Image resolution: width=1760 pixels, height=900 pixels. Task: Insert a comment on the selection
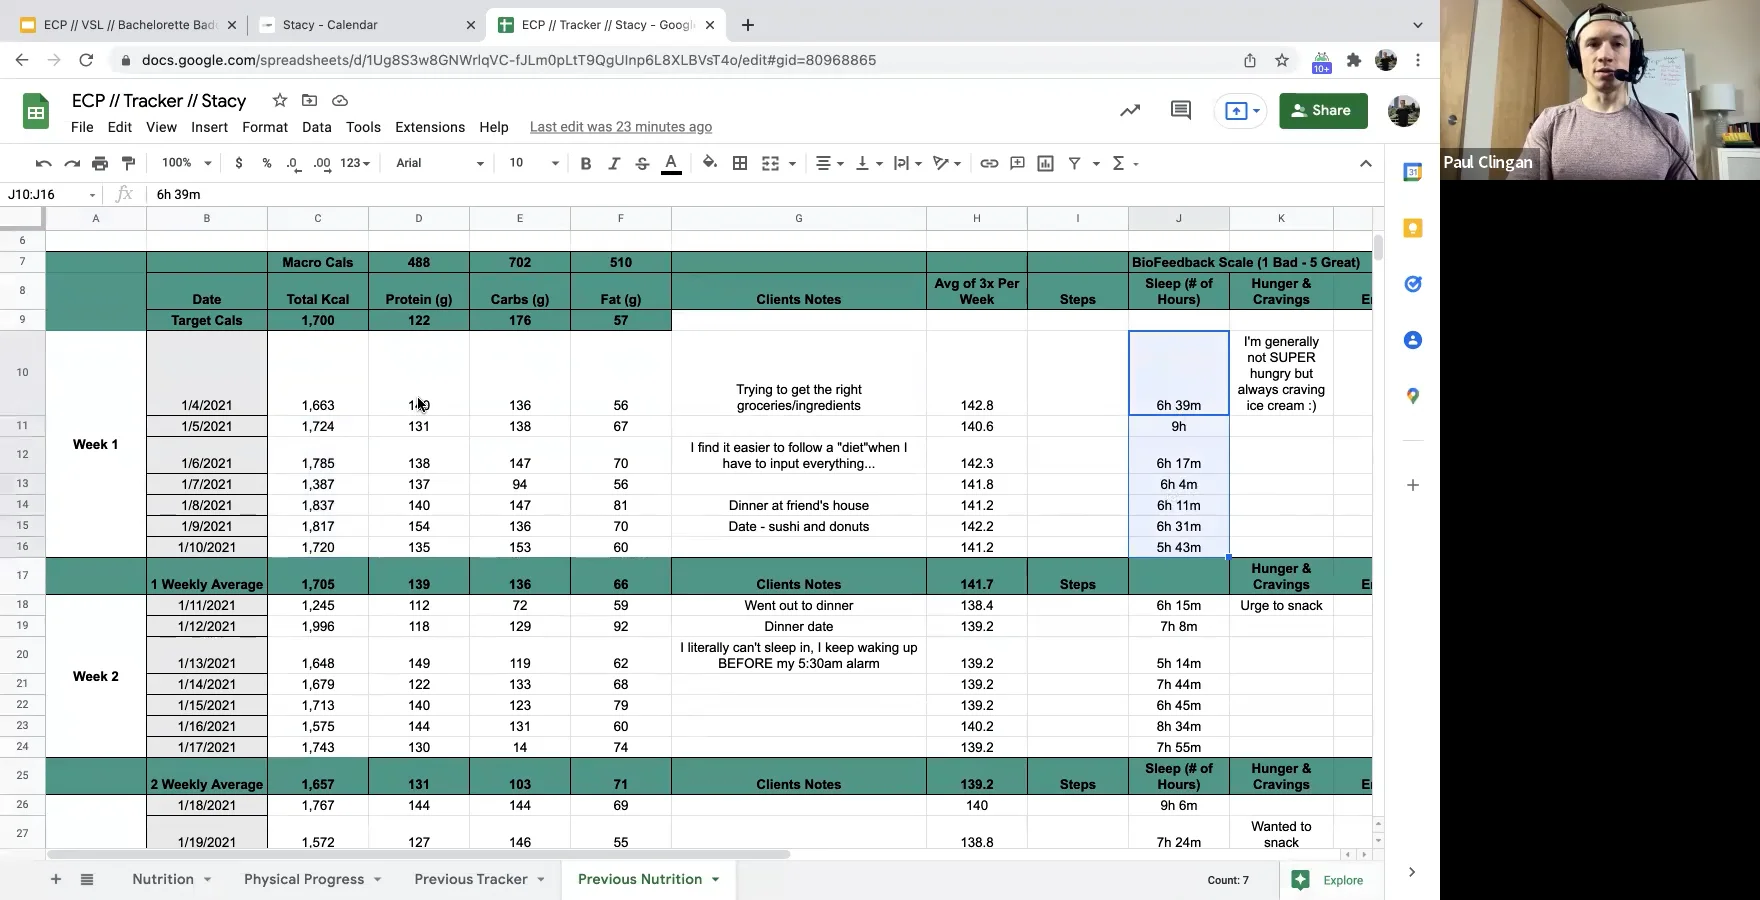[x=1017, y=163]
